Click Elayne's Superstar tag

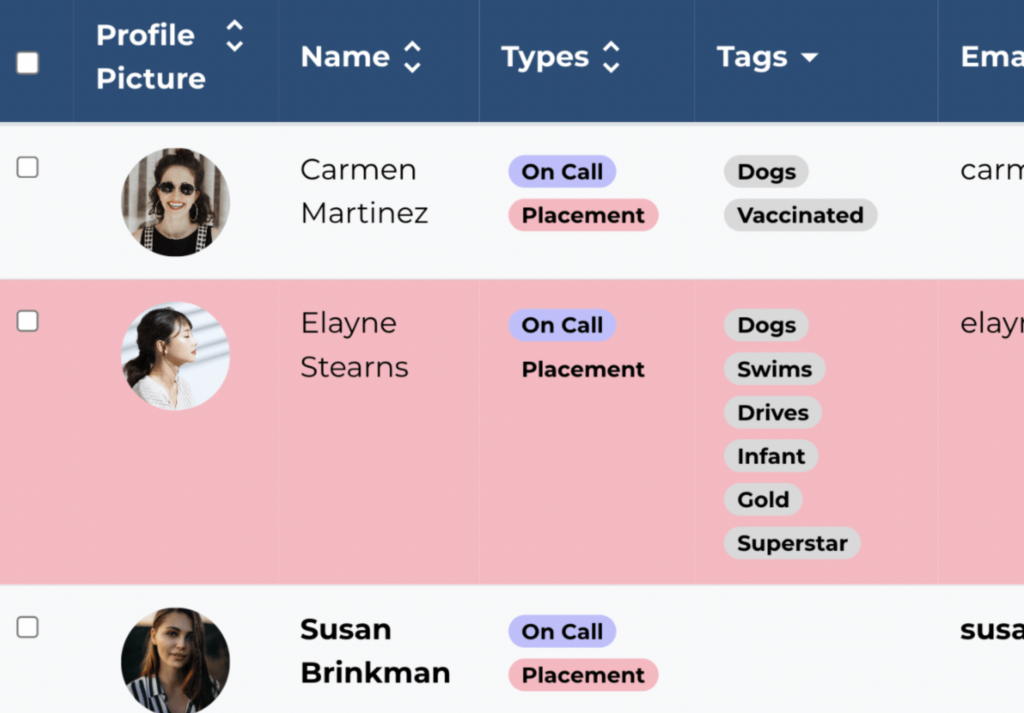(792, 544)
